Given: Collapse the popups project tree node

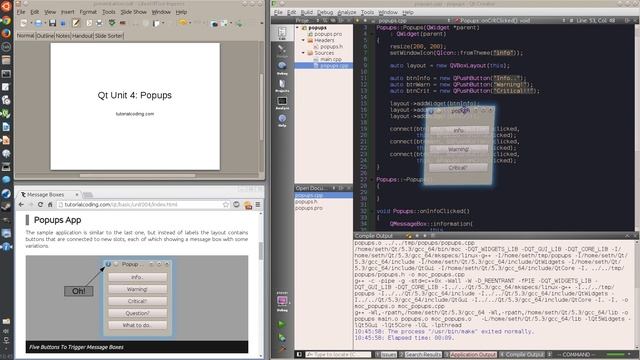Looking at the screenshot, I should click(x=298, y=28).
